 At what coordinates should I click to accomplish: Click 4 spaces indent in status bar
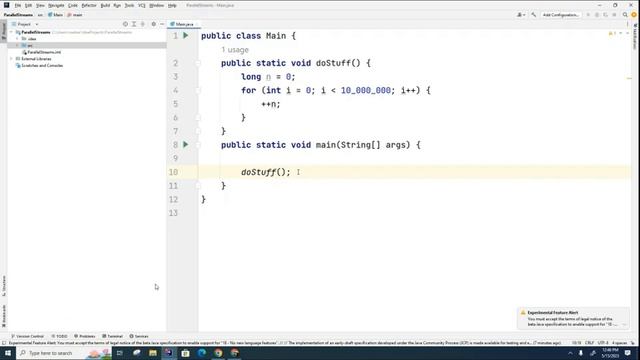619,343
